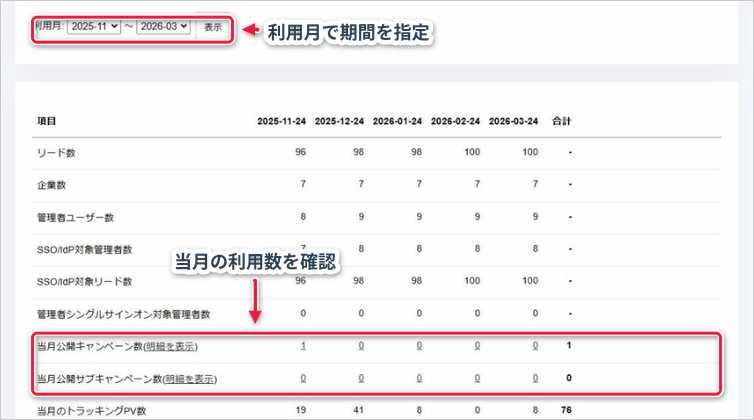
Task: Click the SSO/IdP対象リード数 row label
Action: (85, 282)
